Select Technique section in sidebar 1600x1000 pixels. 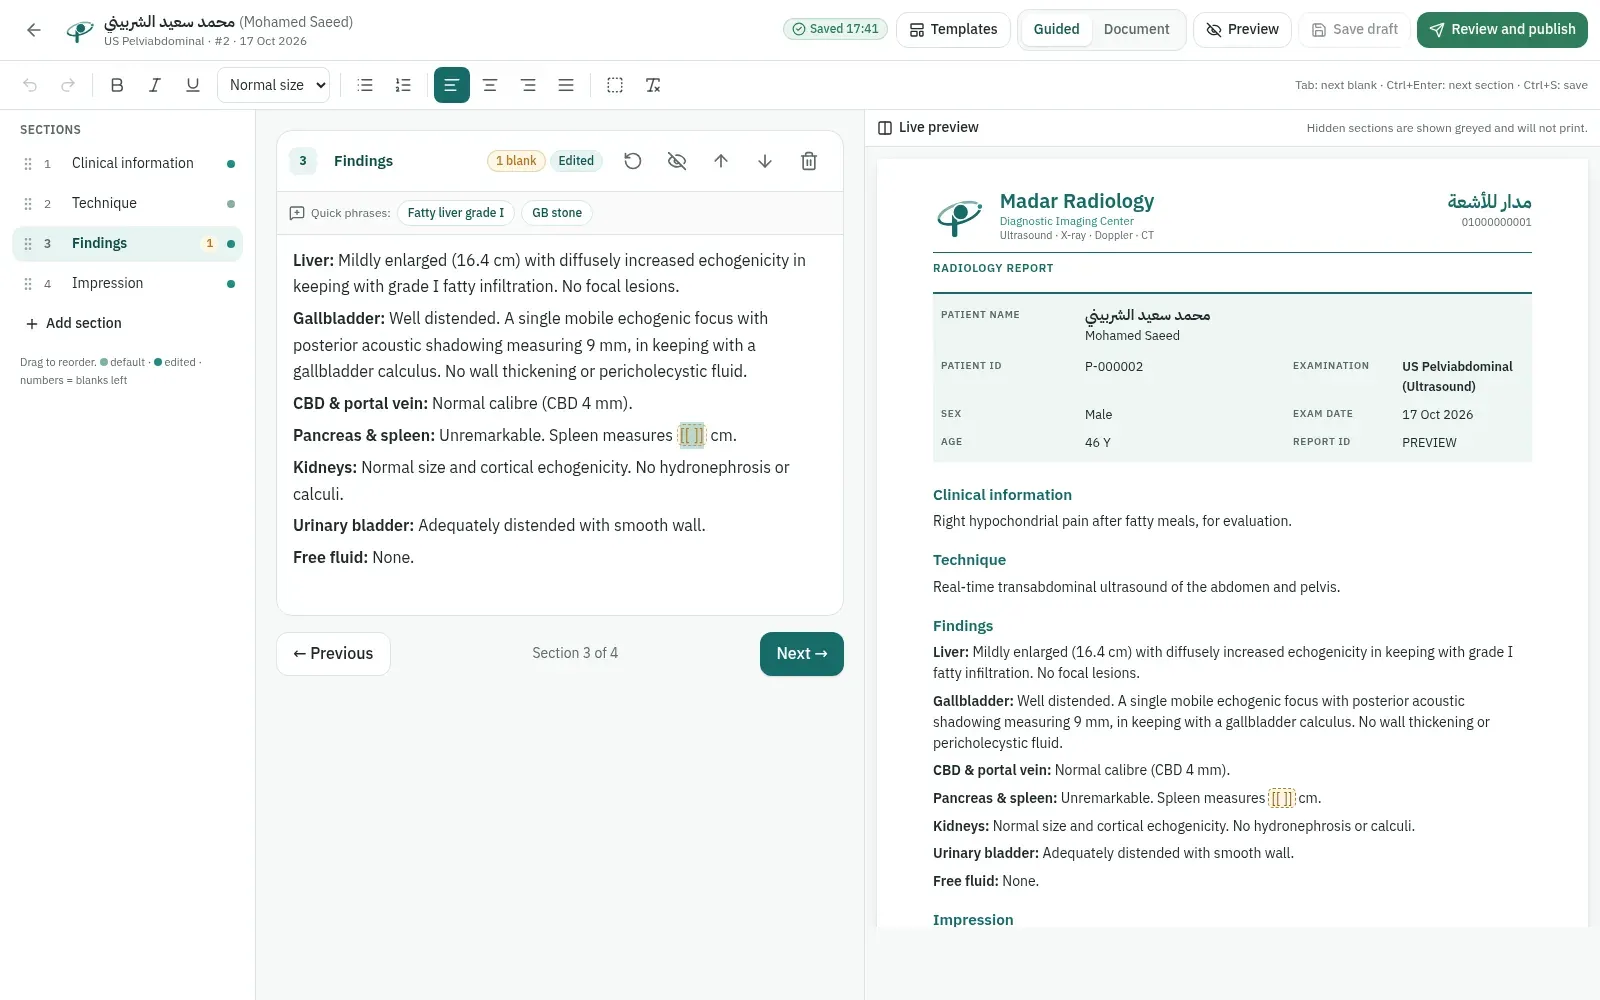click(128, 203)
